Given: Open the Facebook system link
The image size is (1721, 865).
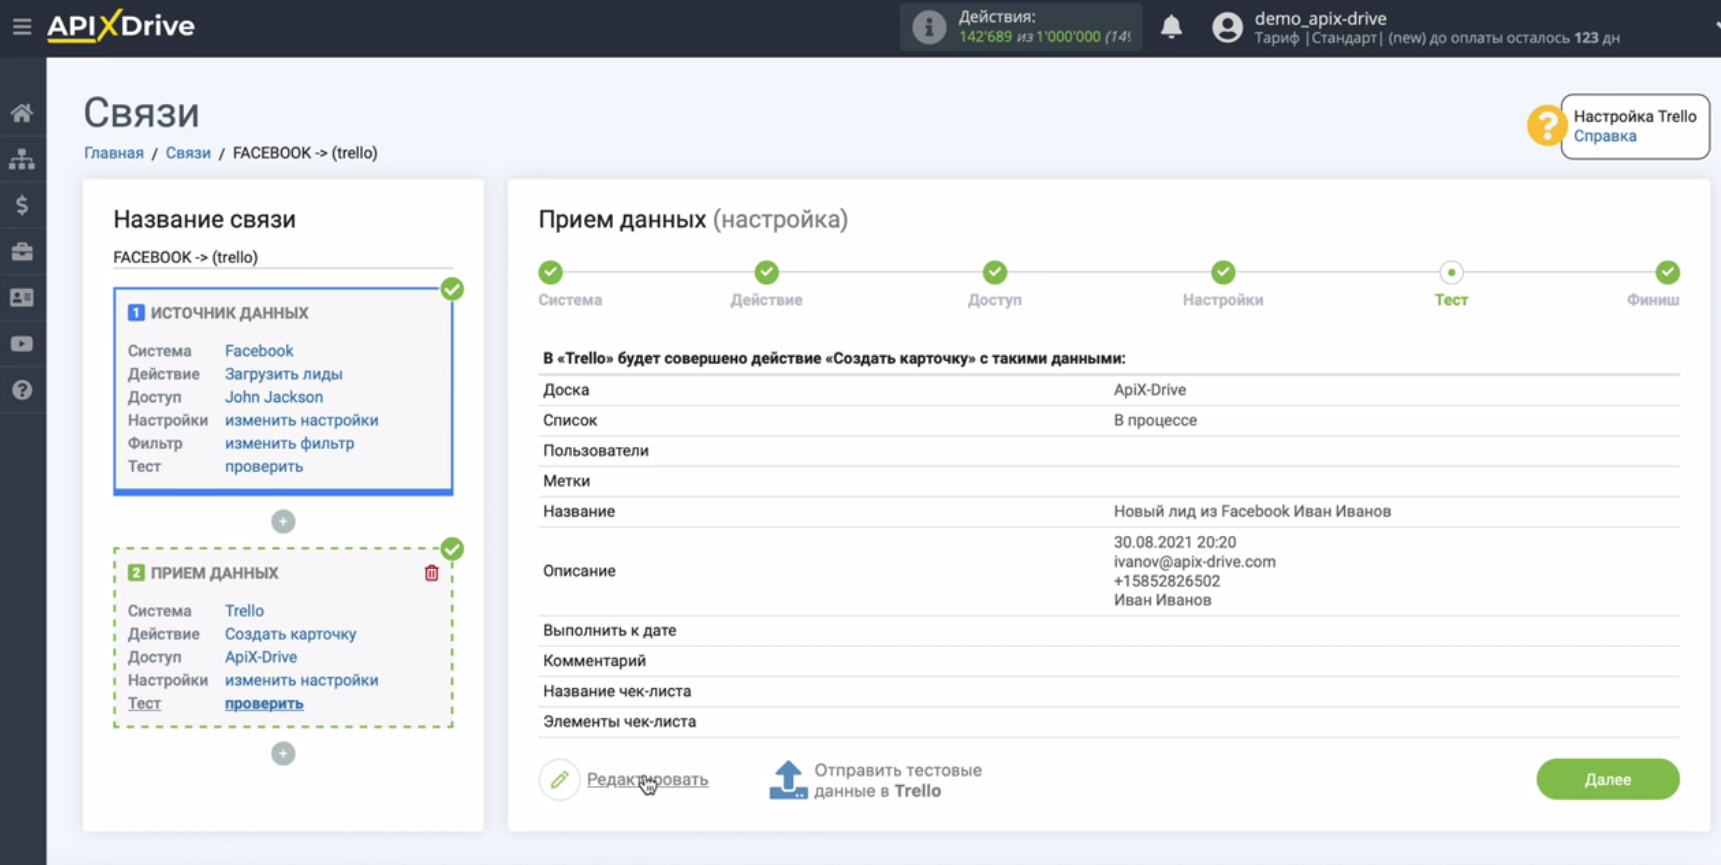Looking at the screenshot, I should pos(259,351).
